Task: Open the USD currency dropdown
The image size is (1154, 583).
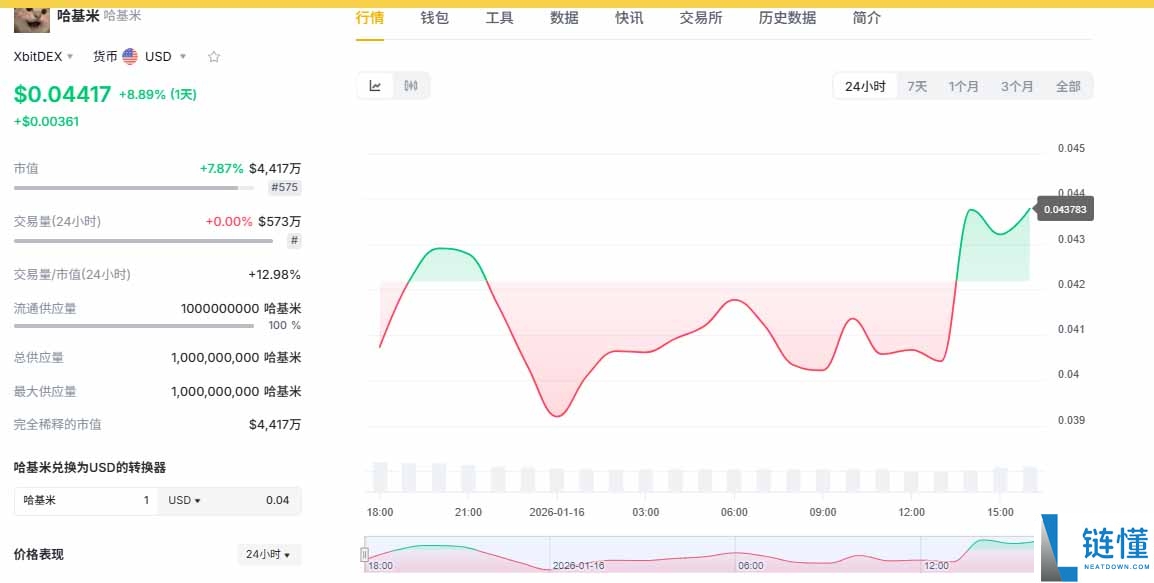Action: point(165,57)
